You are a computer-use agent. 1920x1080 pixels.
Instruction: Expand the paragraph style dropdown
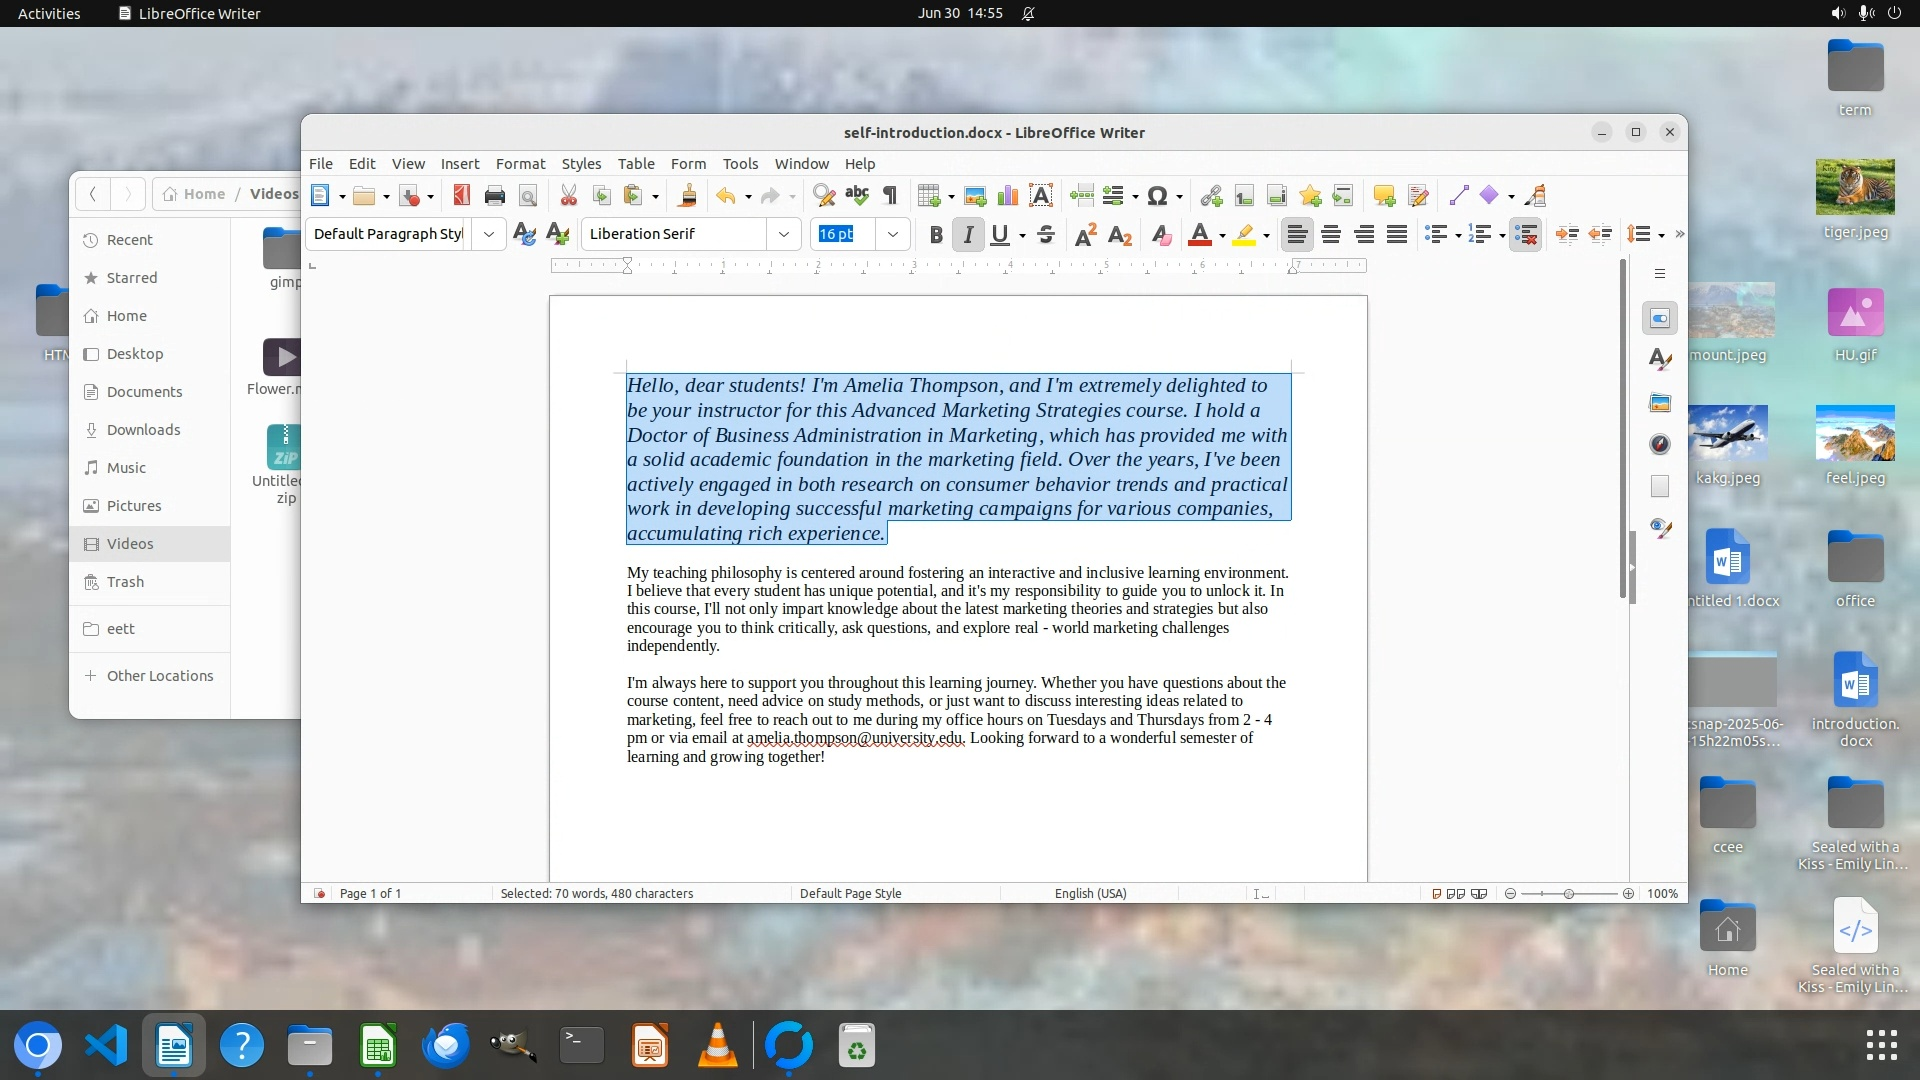point(488,234)
